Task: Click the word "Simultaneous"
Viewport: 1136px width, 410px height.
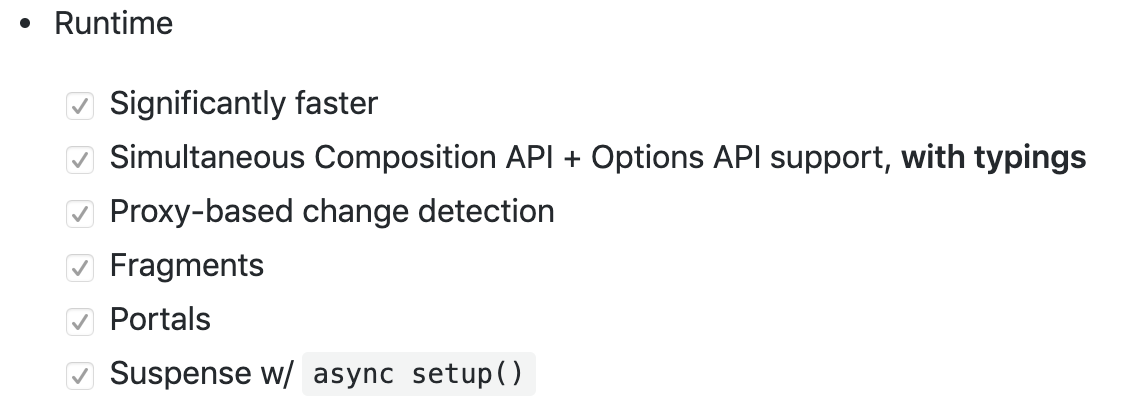Action: [x=207, y=157]
